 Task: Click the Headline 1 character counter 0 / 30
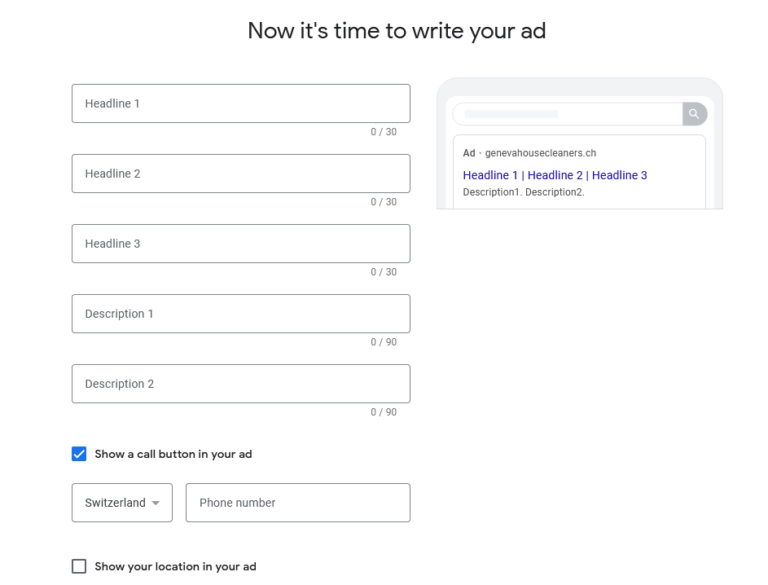click(384, 132)
